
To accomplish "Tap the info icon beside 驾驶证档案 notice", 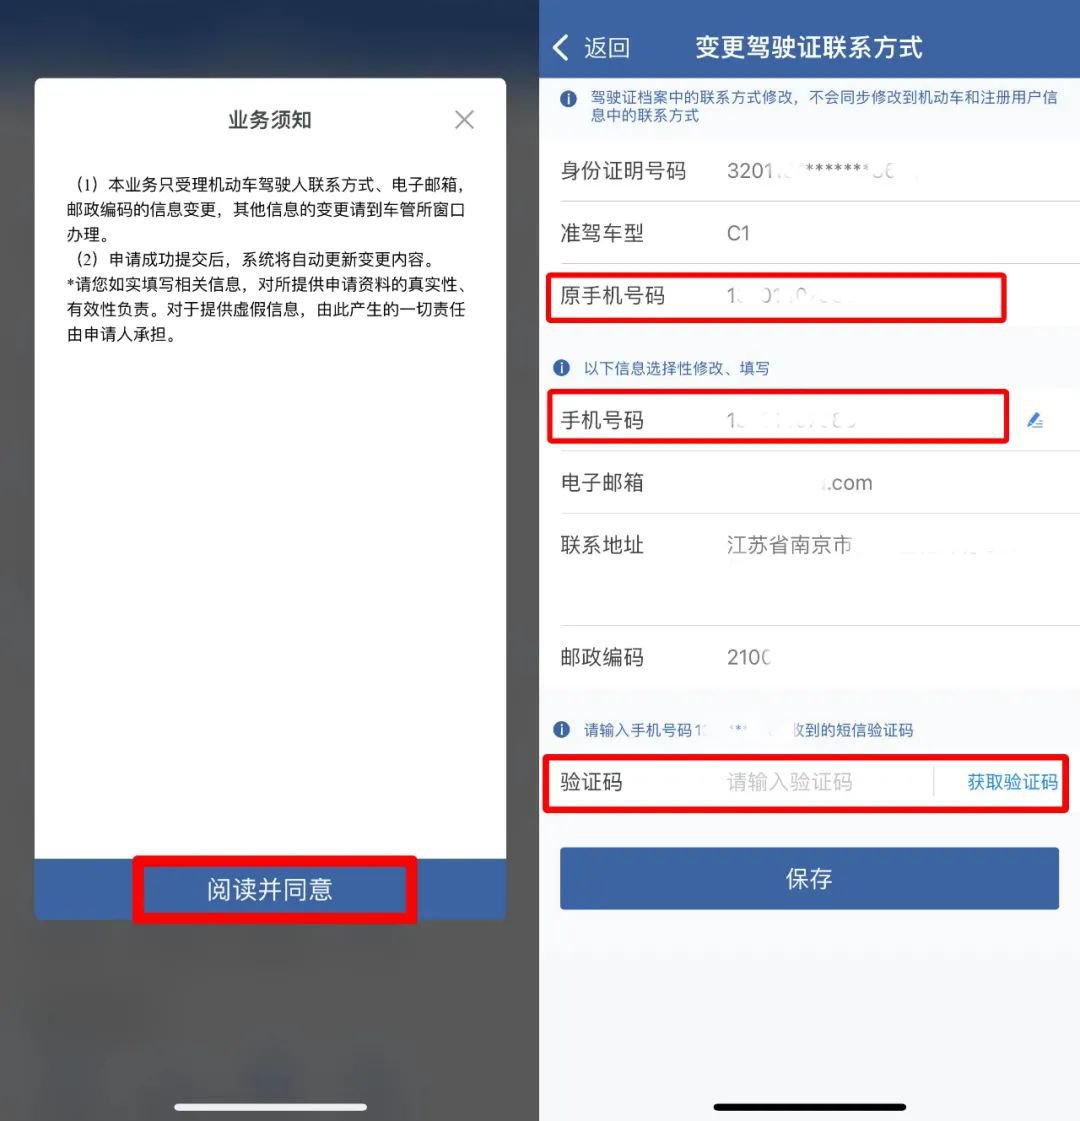I will (568, 99).
